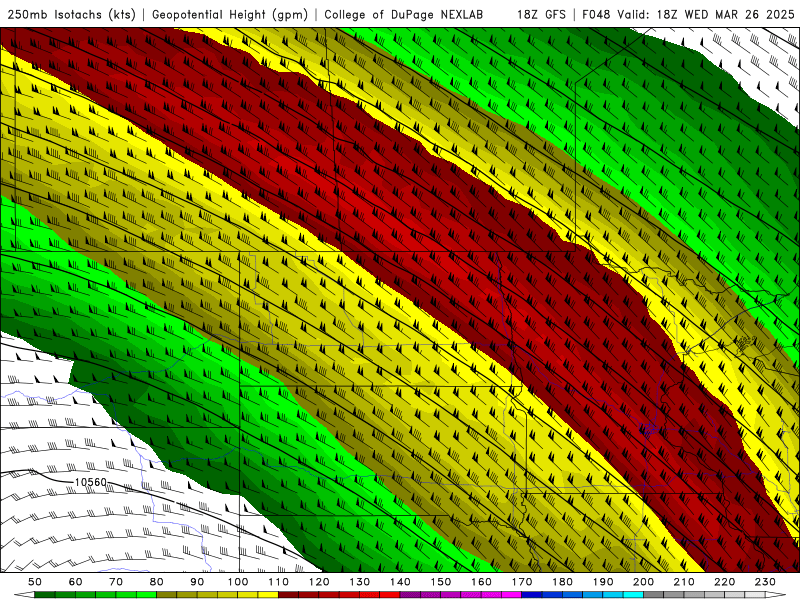
Task: Click the 10560 height contour label
Action: pos(91,482)
